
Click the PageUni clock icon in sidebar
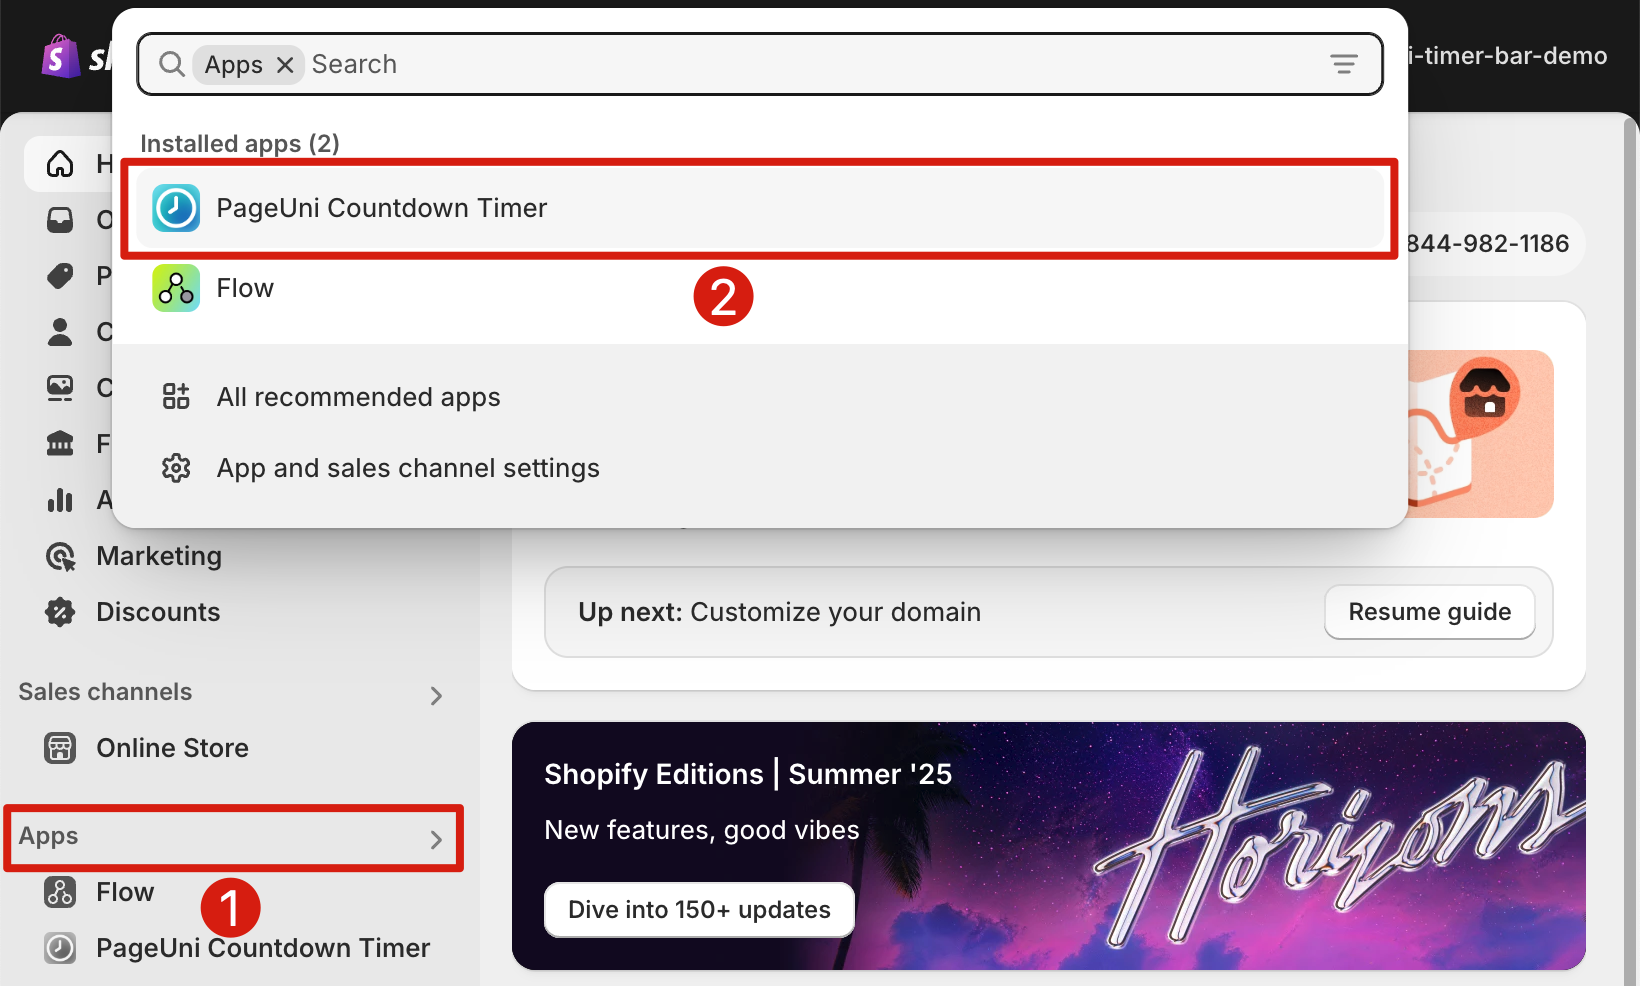(x=60, y=948)
